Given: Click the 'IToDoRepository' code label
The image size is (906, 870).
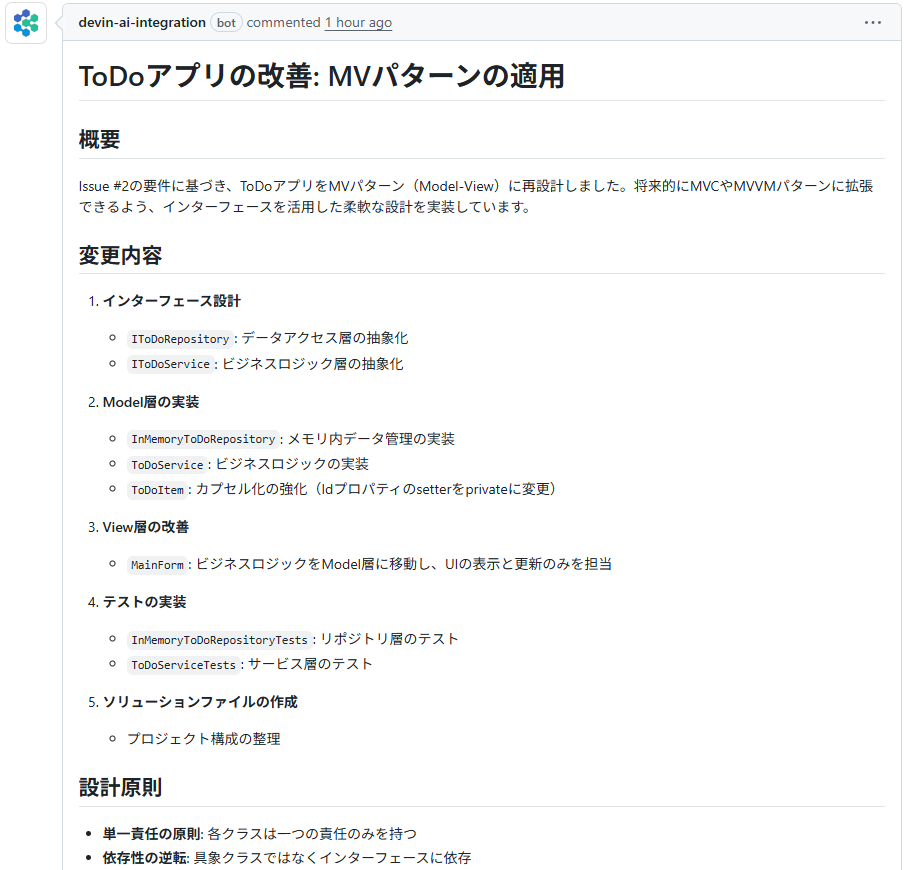Looking at the screenshot, I should click(x=180, y=339).
